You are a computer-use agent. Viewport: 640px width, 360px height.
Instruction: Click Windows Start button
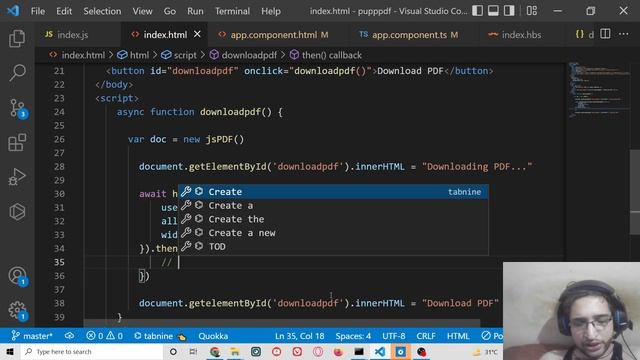(10, 351)
